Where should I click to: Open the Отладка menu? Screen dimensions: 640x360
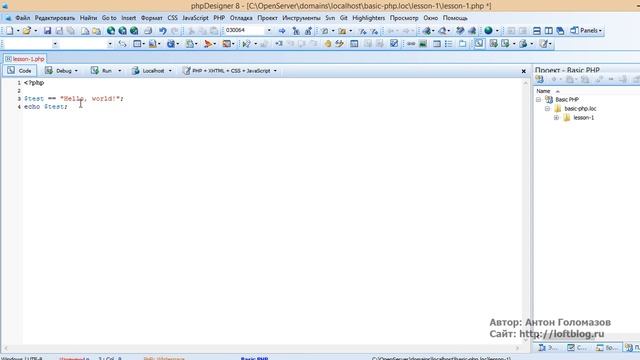pyautogui.click(x=241, y=18)
